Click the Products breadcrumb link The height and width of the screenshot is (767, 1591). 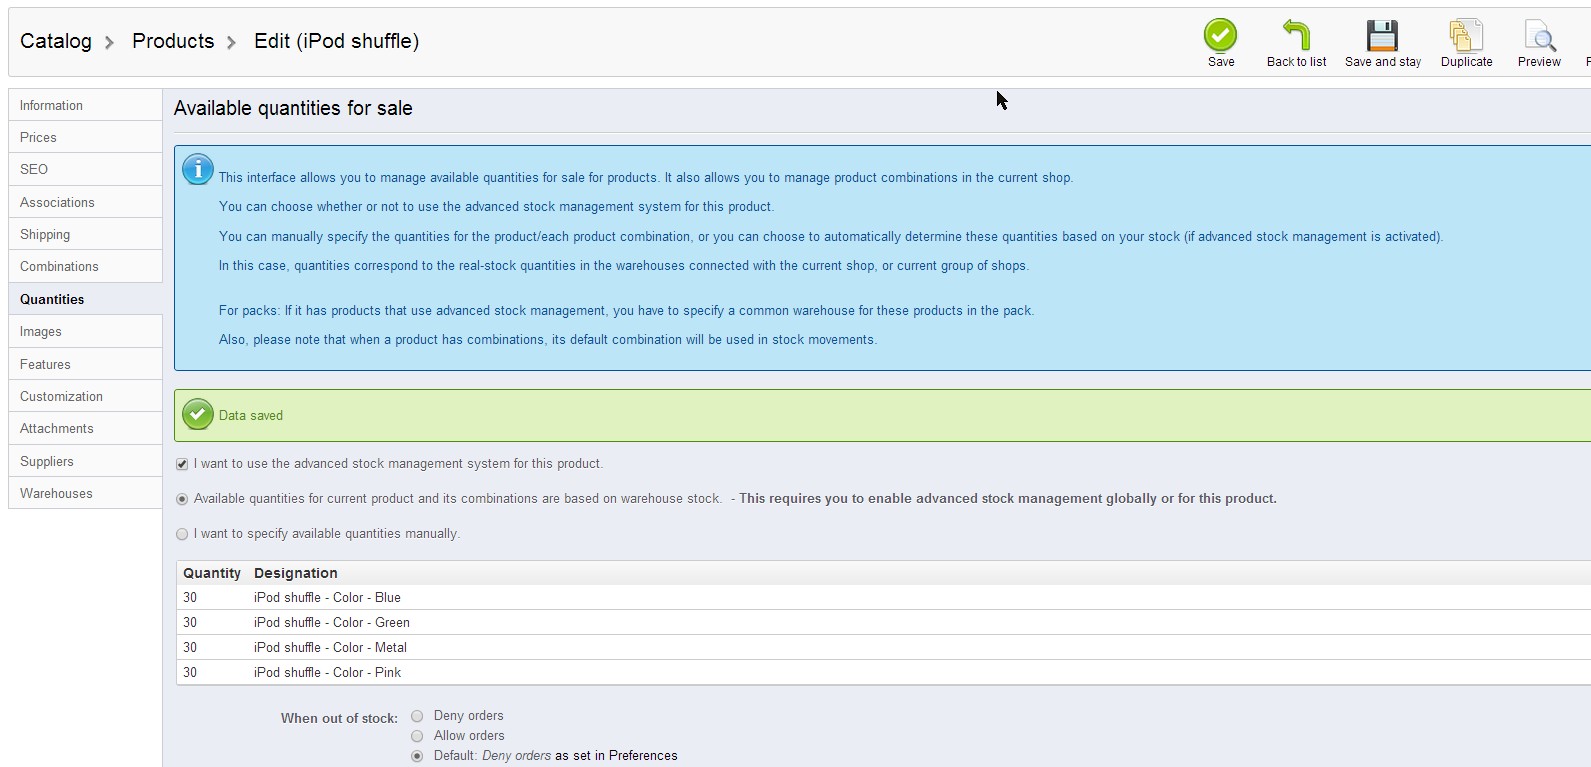[x=173, y=41]
